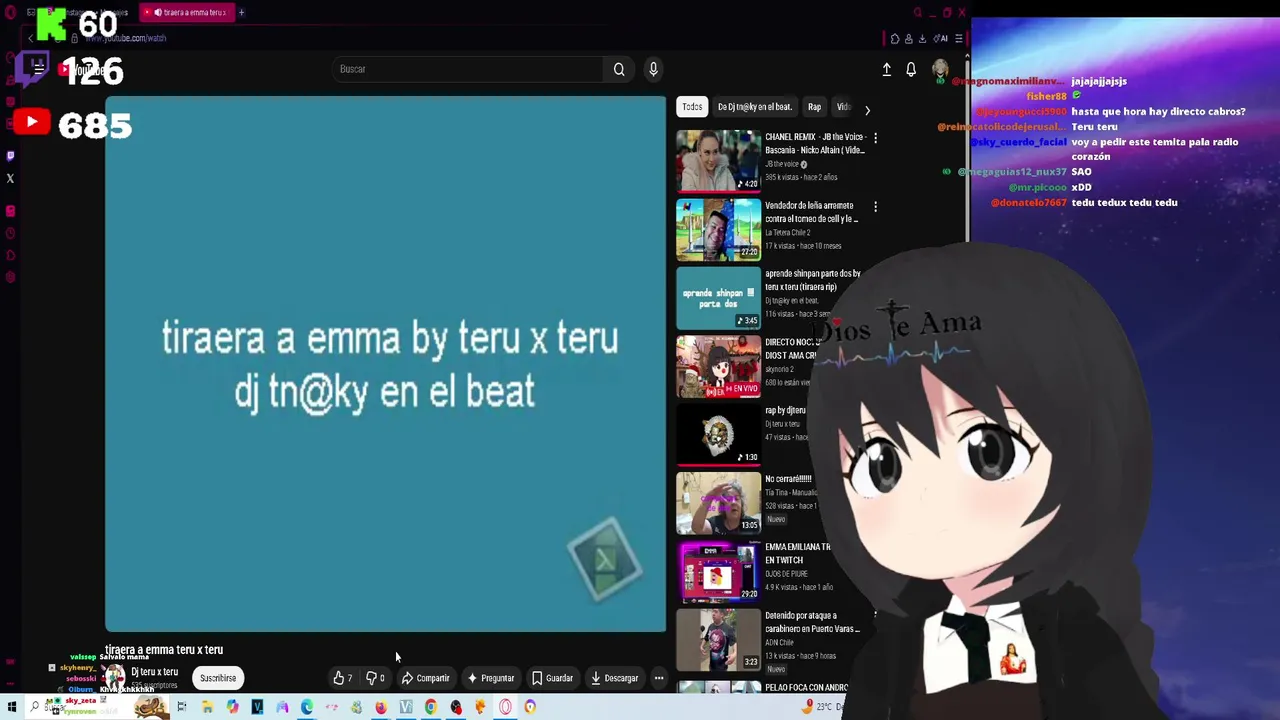Click the Preguntar button
This screenshot has height=720, width=1280.
click(490, 678)
